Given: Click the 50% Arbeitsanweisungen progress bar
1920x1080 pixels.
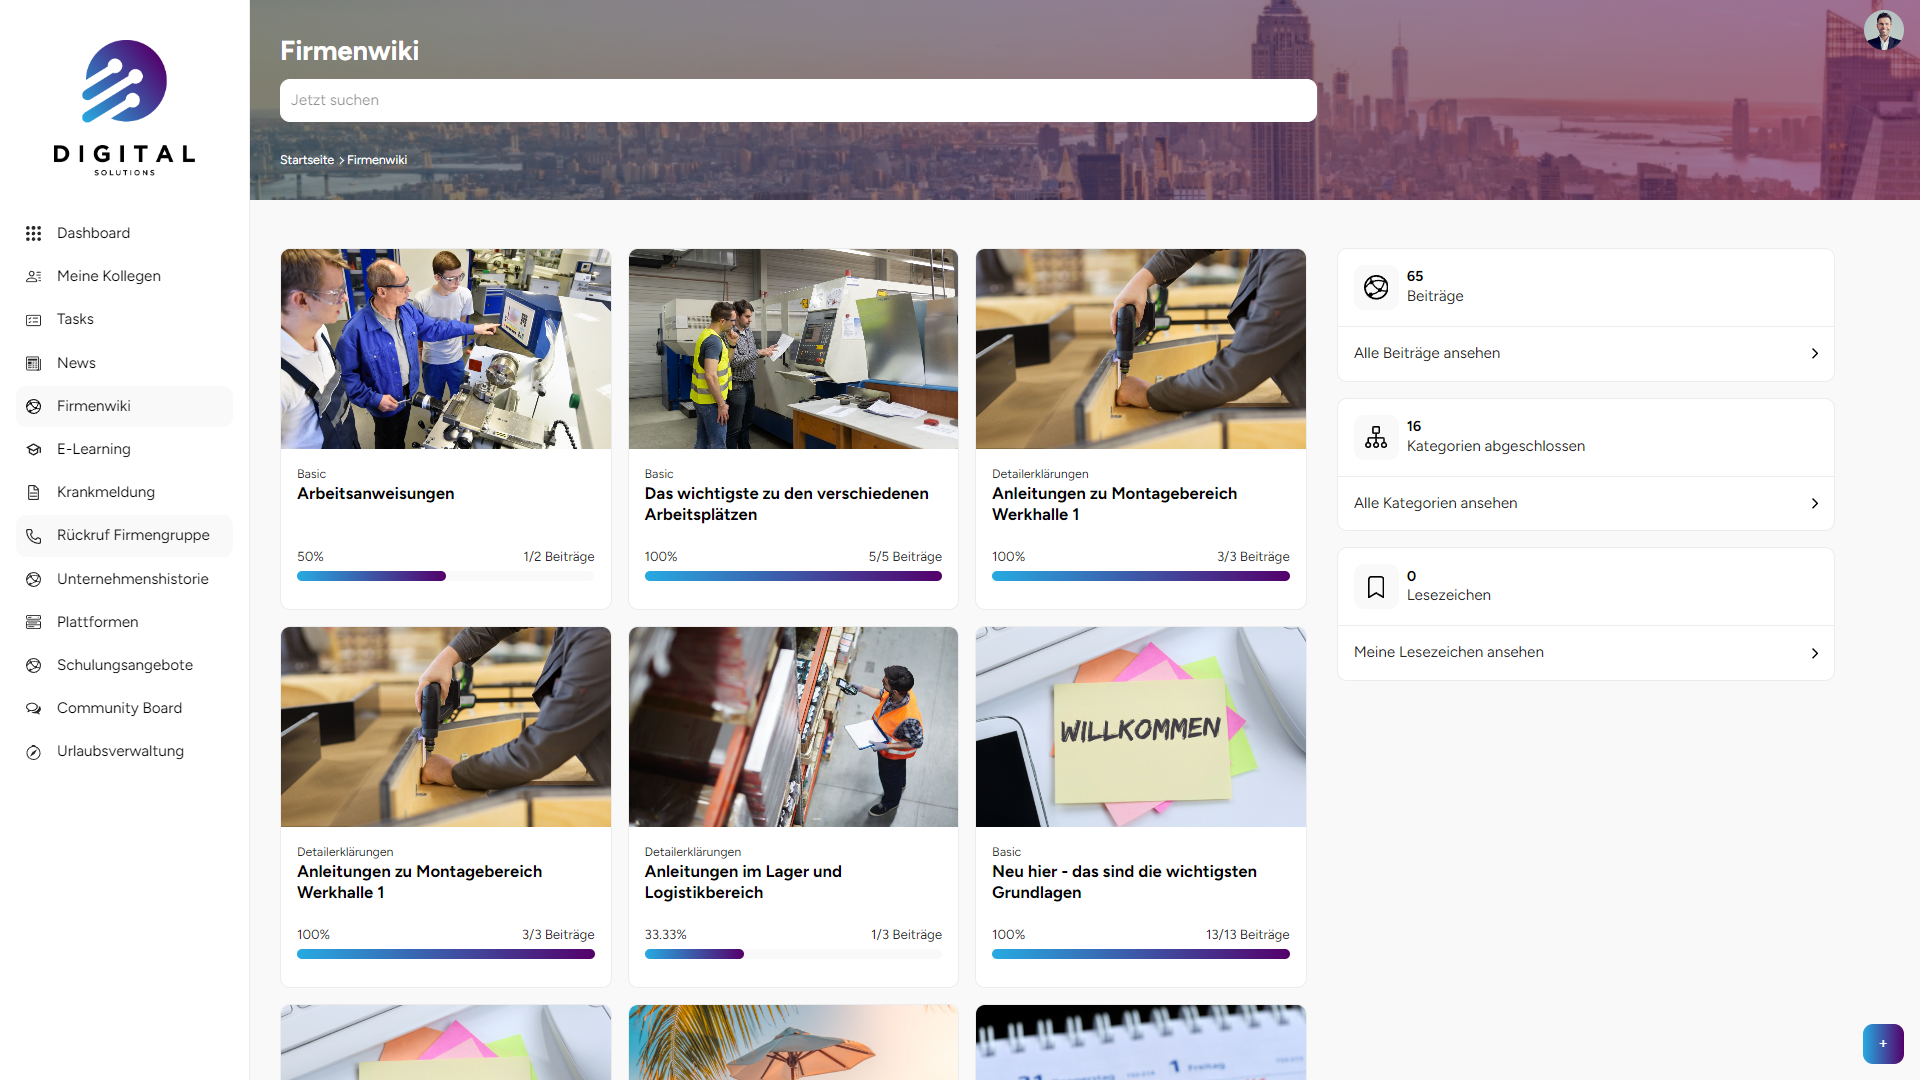Looking at the screenshot, I should coord(446,576).
